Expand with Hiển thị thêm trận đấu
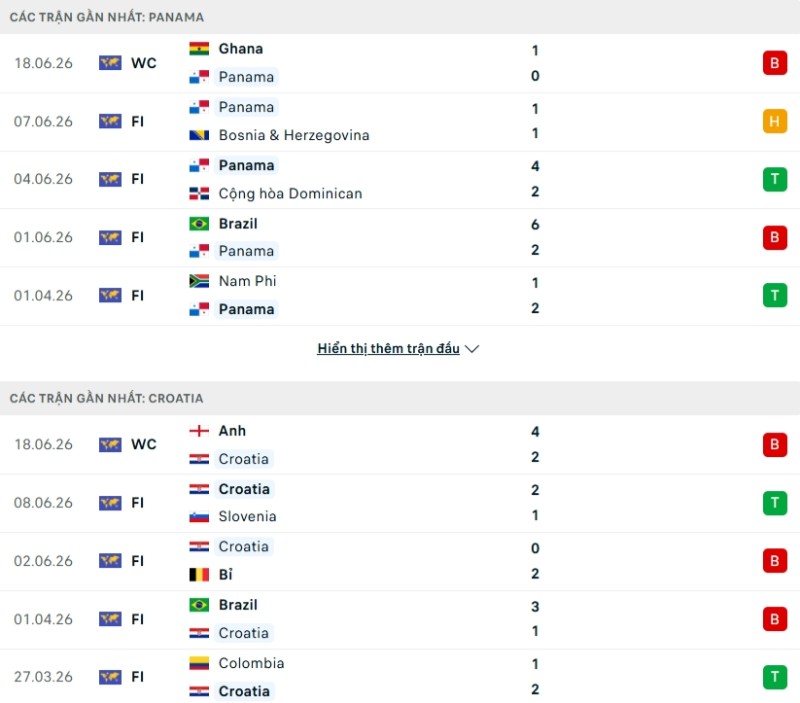 (388, 348)
